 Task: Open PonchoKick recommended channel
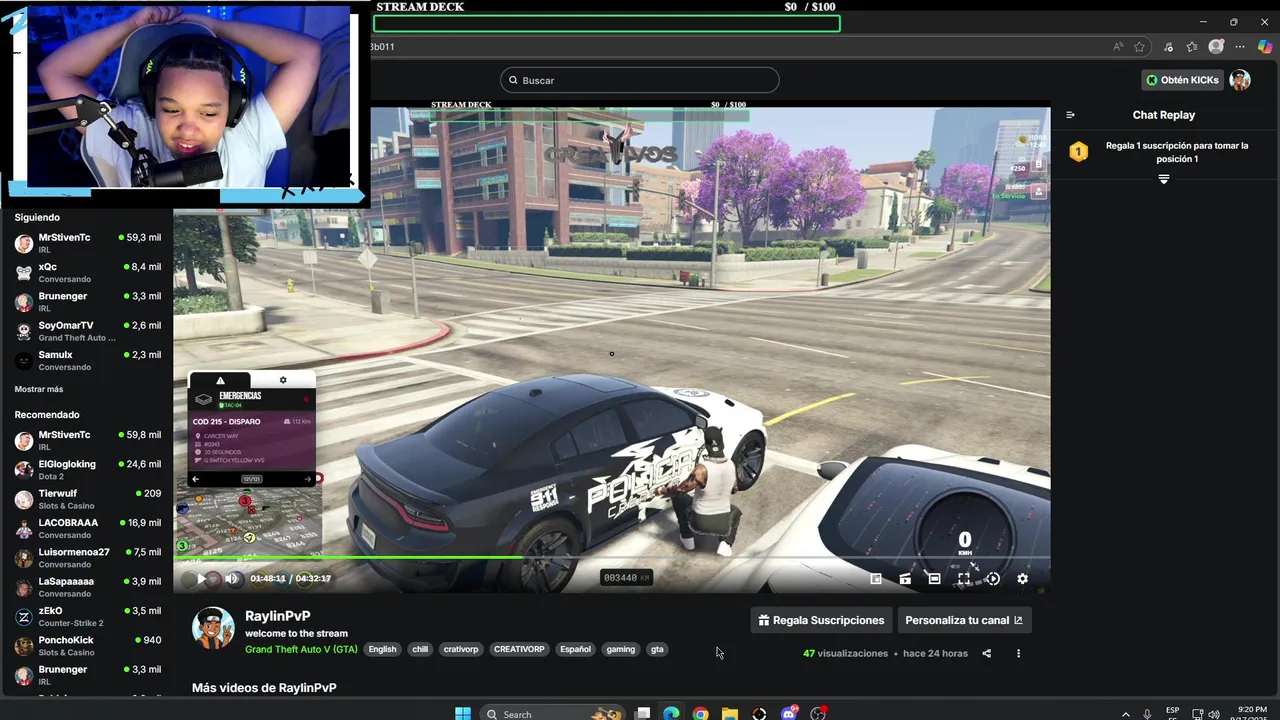click(88, 645)
